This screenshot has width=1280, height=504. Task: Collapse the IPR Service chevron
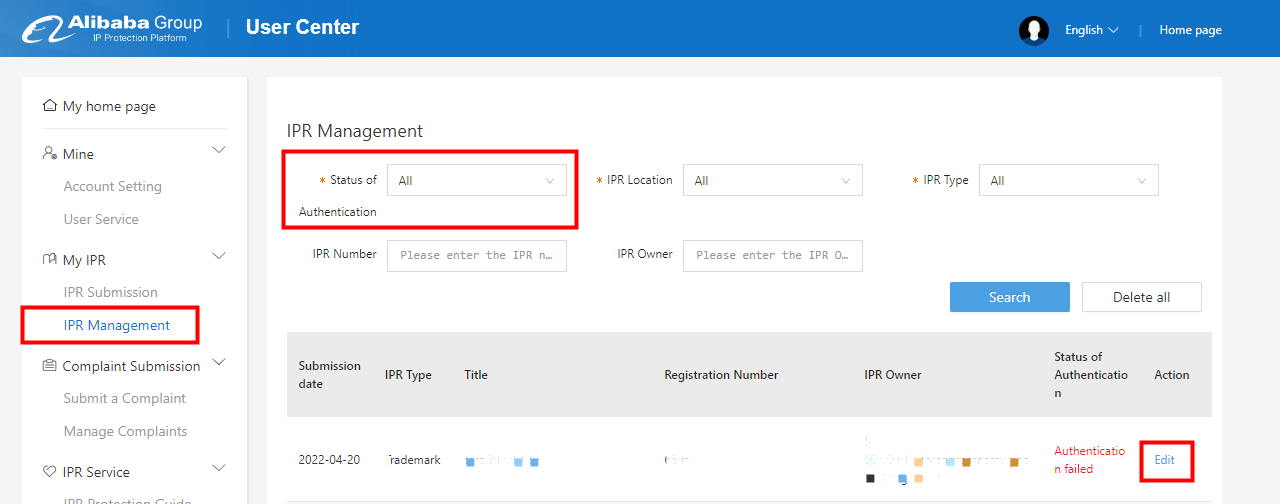pos(219,468)
